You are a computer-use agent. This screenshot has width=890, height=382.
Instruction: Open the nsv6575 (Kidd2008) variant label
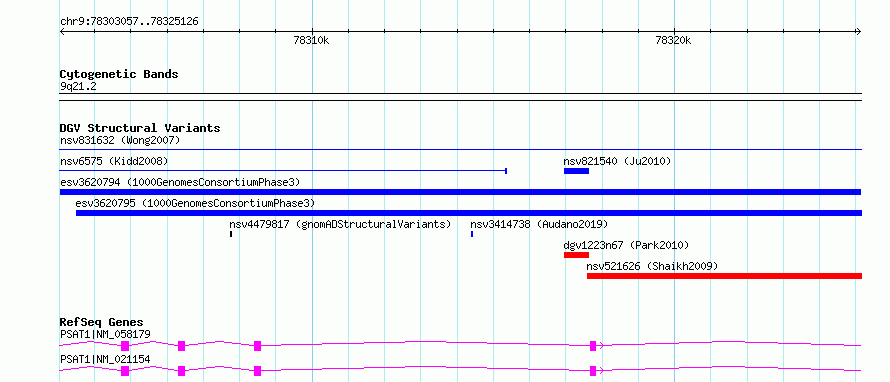coord(114,161)
